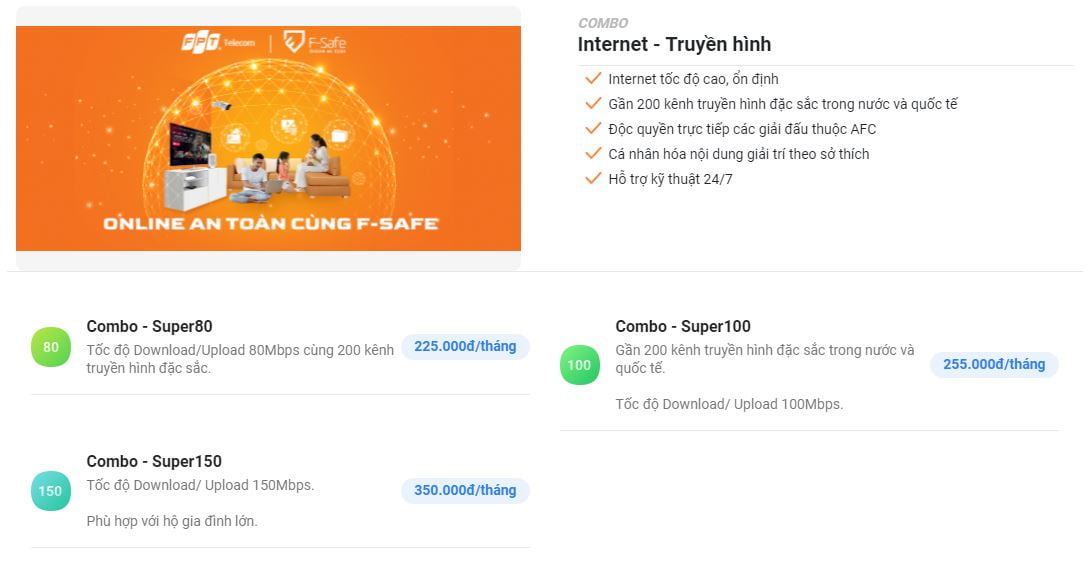The height and width of the screenshot is (561, 1089).
Task: Click the green 80 speed badge
Action: tap(51, 347)
